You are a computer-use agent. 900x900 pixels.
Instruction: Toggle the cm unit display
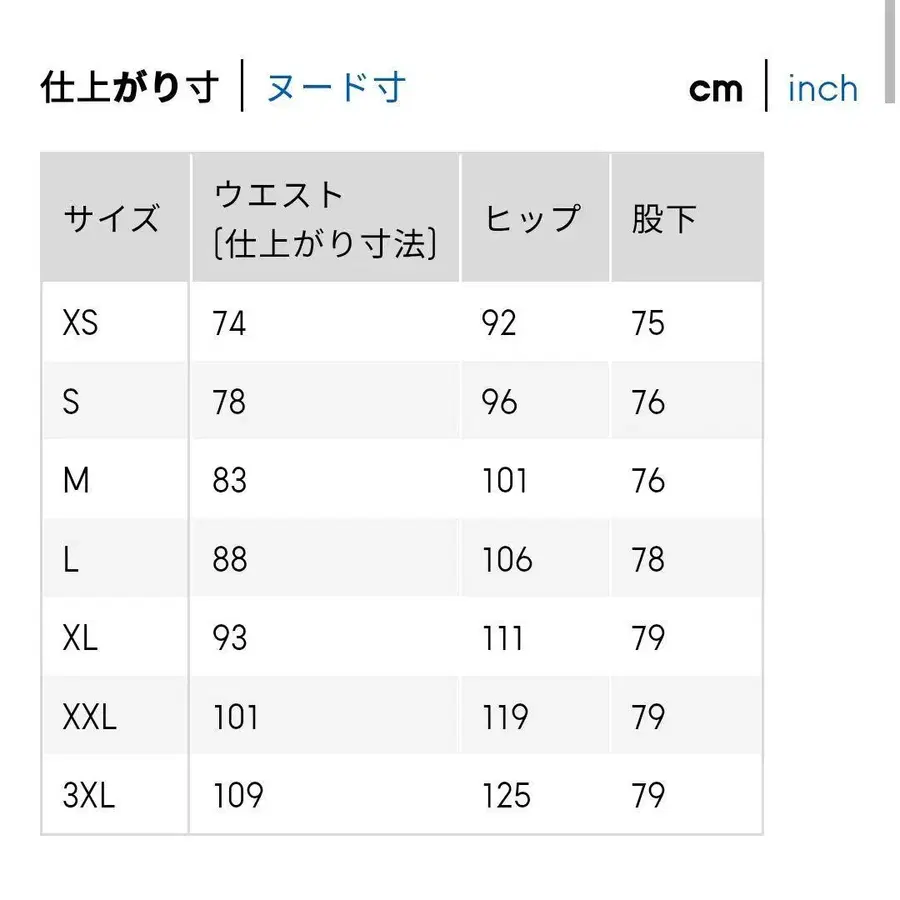716,88
